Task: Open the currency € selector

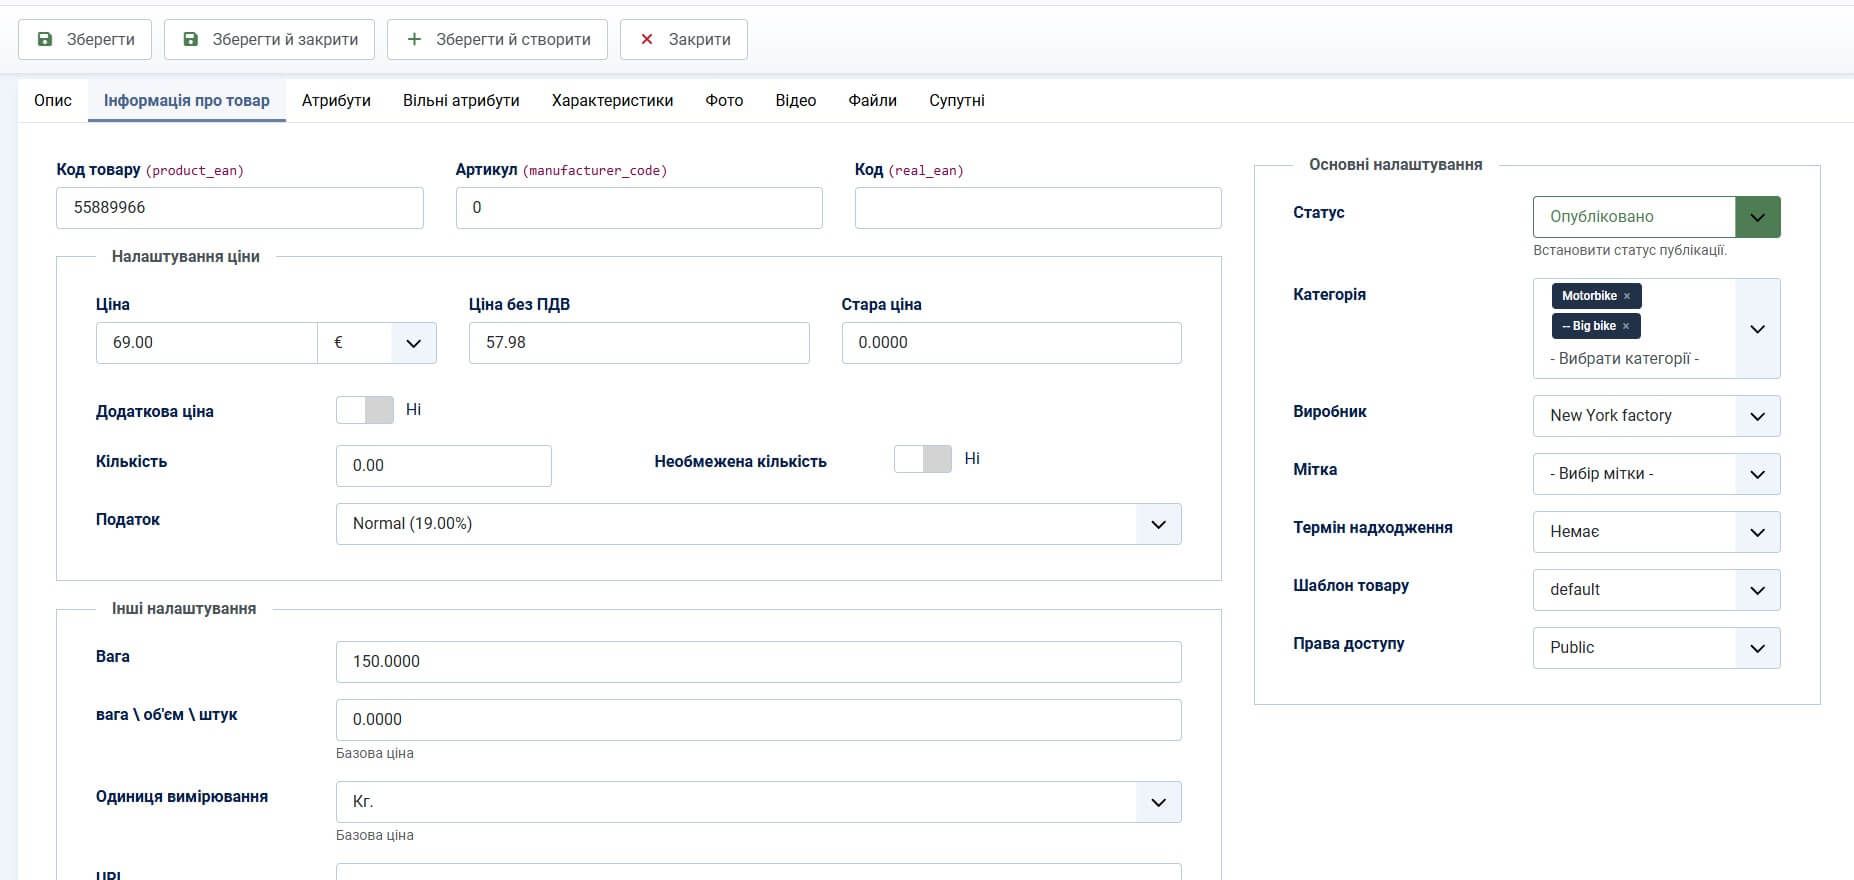Action: click(x=377, y=343)
